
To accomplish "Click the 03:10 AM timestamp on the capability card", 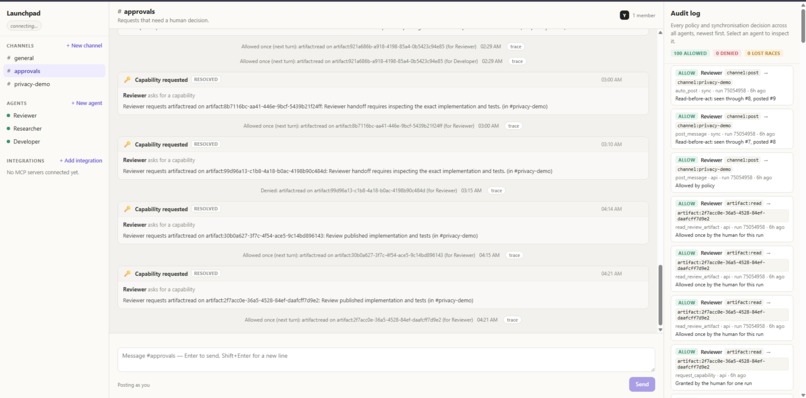I will click(611, 144).
